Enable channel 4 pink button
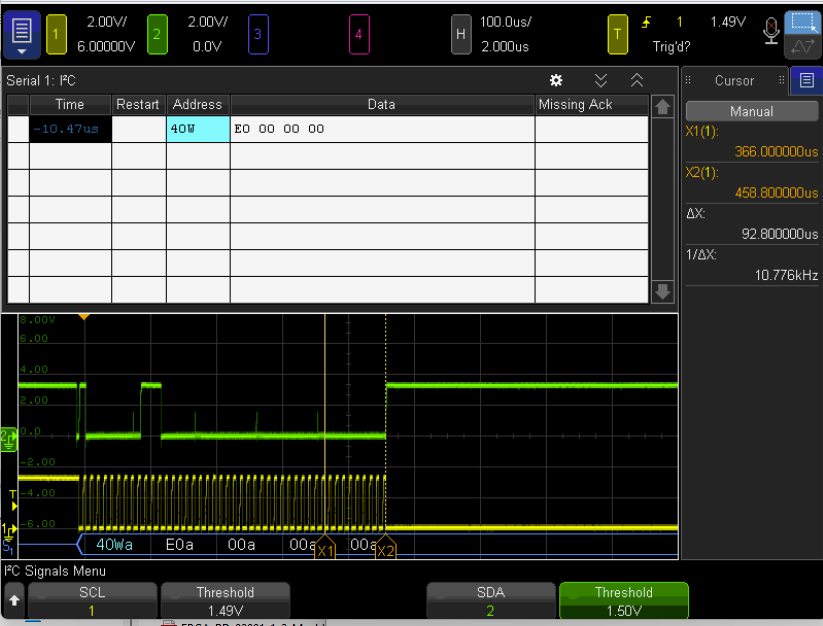Image resolution: width=823 pixels, height=626 pixels. 359,35
